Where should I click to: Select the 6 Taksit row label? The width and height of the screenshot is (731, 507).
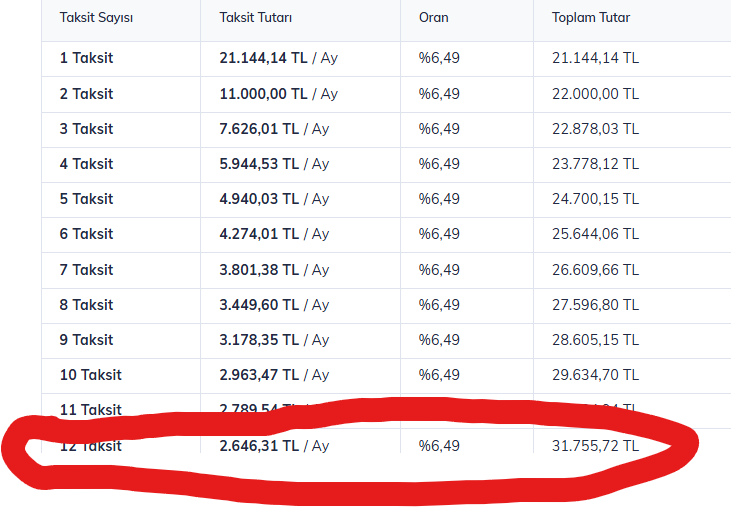pos(86,234)
